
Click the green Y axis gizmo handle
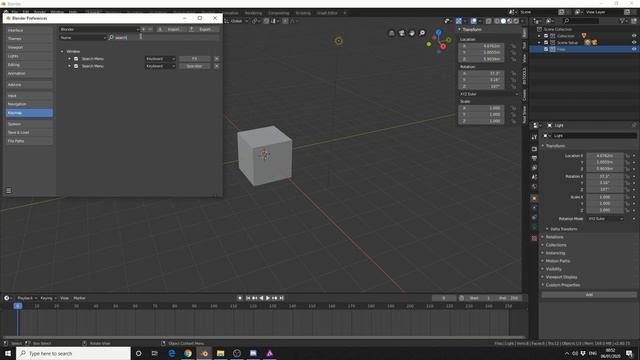coord(449,40)
